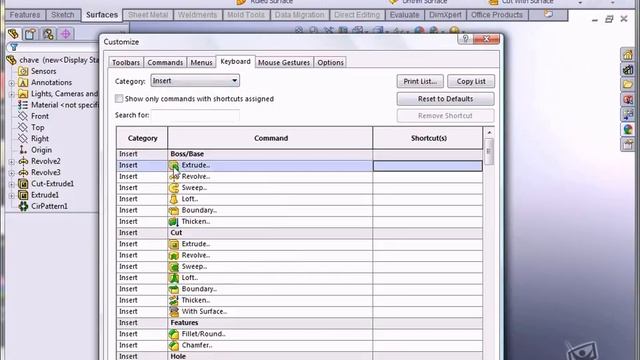640x360 pixels.
Task: Open Design Library task pane icon
Action: click(x=628, y=69)
